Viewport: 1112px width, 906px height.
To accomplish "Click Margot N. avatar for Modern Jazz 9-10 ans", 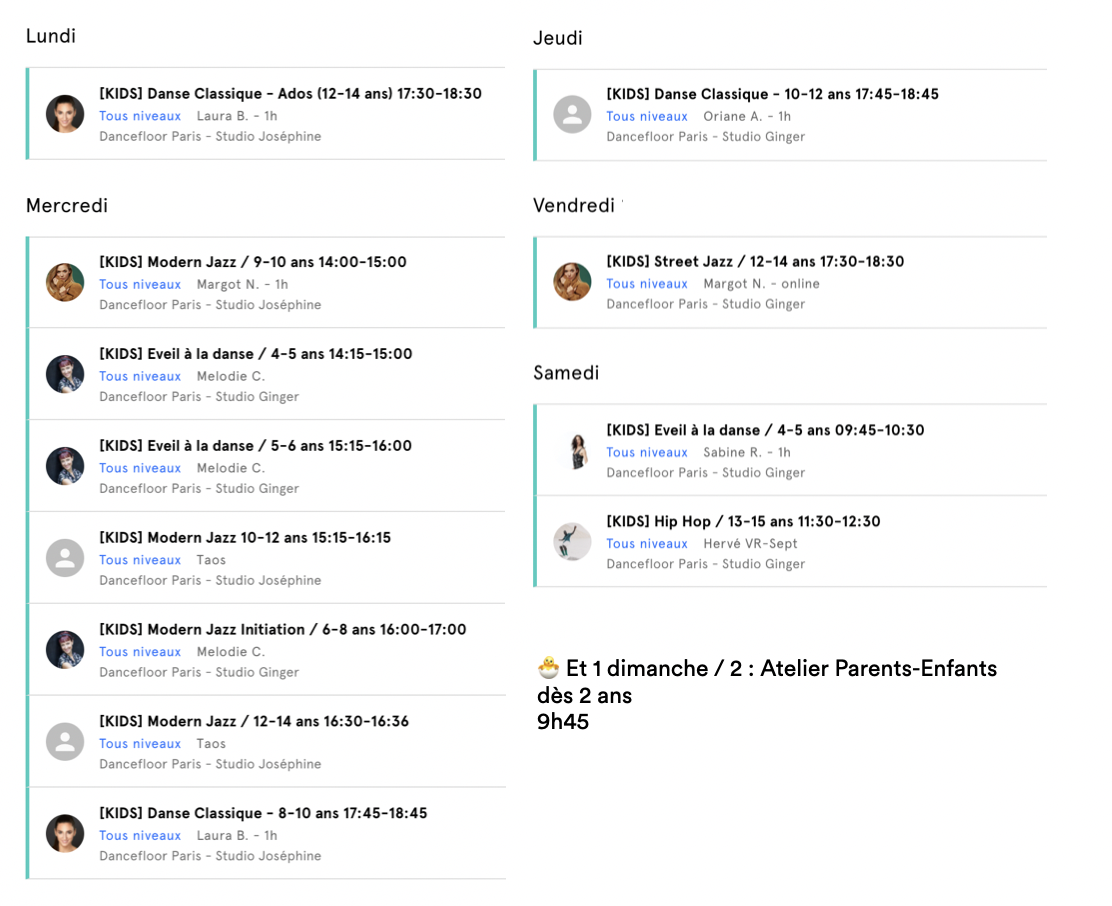I will tap(65, 282).
